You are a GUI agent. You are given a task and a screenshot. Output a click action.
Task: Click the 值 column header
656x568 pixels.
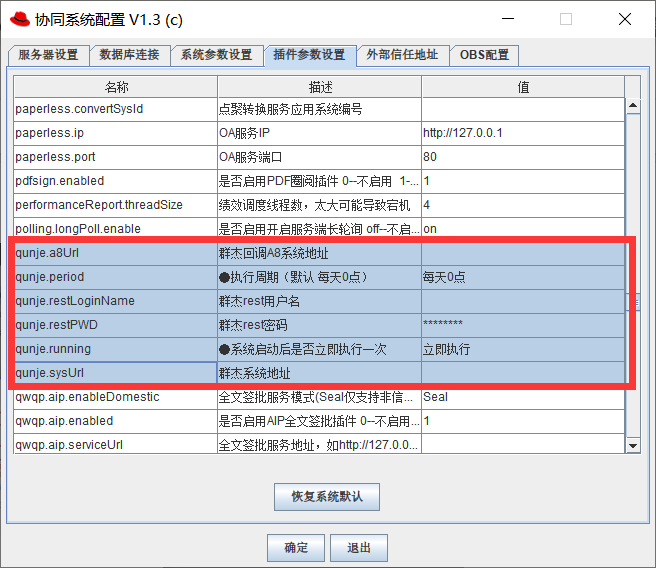pyautogui.click(x=523, y=87)
